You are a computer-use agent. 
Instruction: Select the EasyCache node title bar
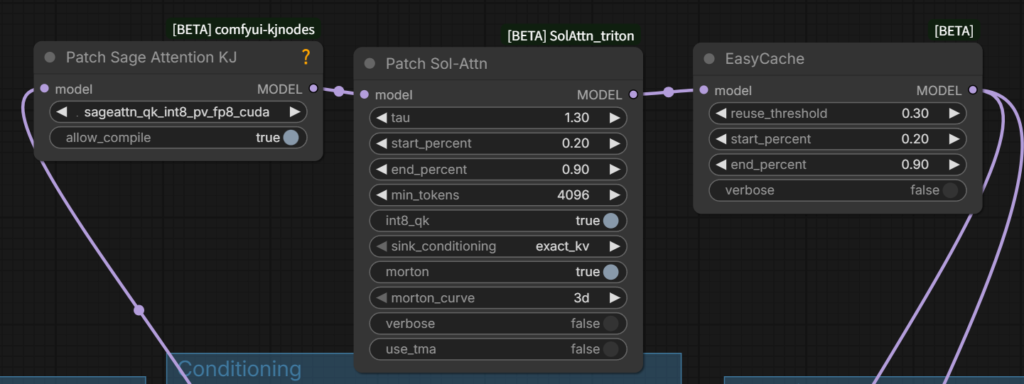[x=838, y=59]
